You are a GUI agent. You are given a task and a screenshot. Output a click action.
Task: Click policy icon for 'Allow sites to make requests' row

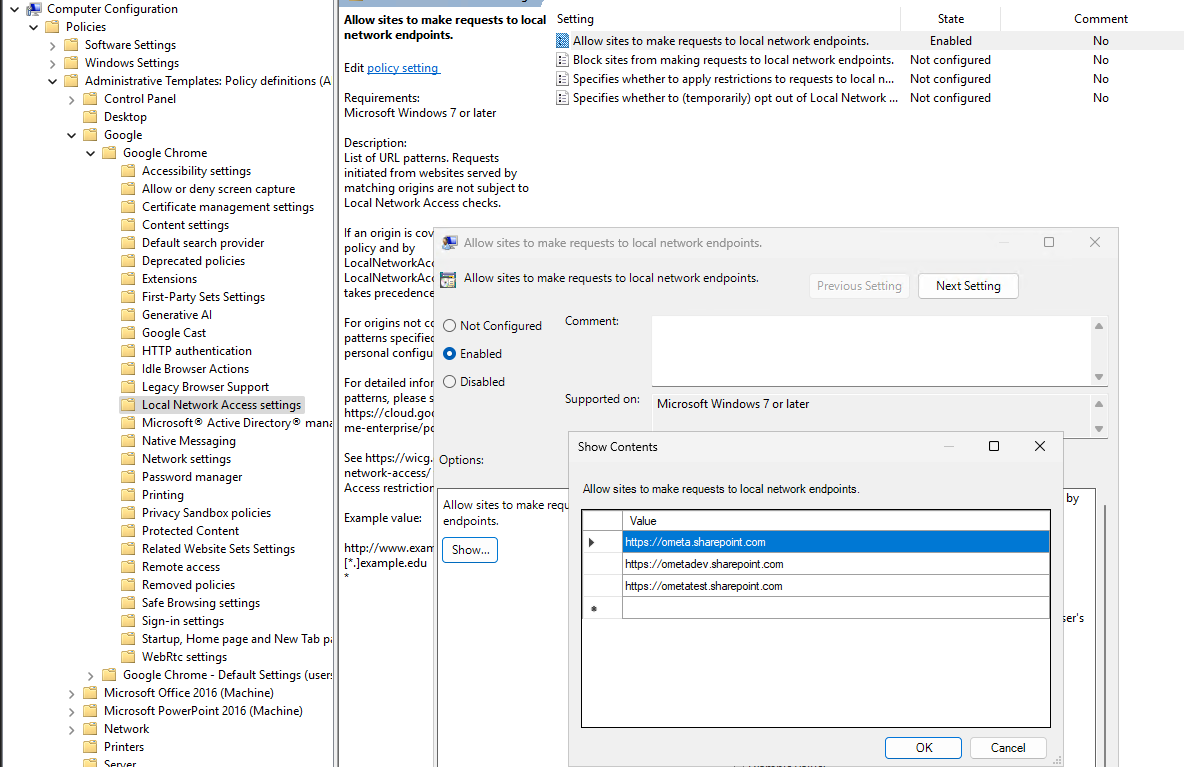(x=563, y=41)
